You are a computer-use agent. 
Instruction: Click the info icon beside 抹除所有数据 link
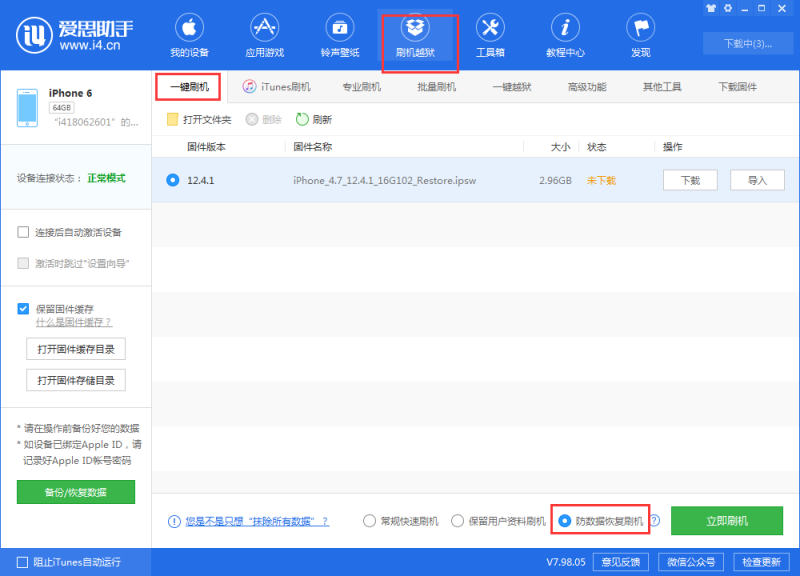(x=174, y=521)
